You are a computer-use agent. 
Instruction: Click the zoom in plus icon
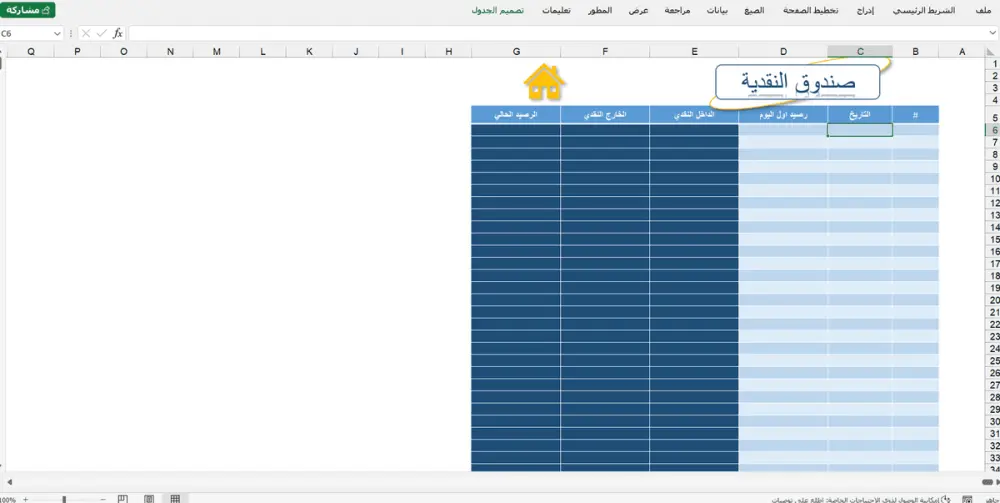(x=26, y=500)
